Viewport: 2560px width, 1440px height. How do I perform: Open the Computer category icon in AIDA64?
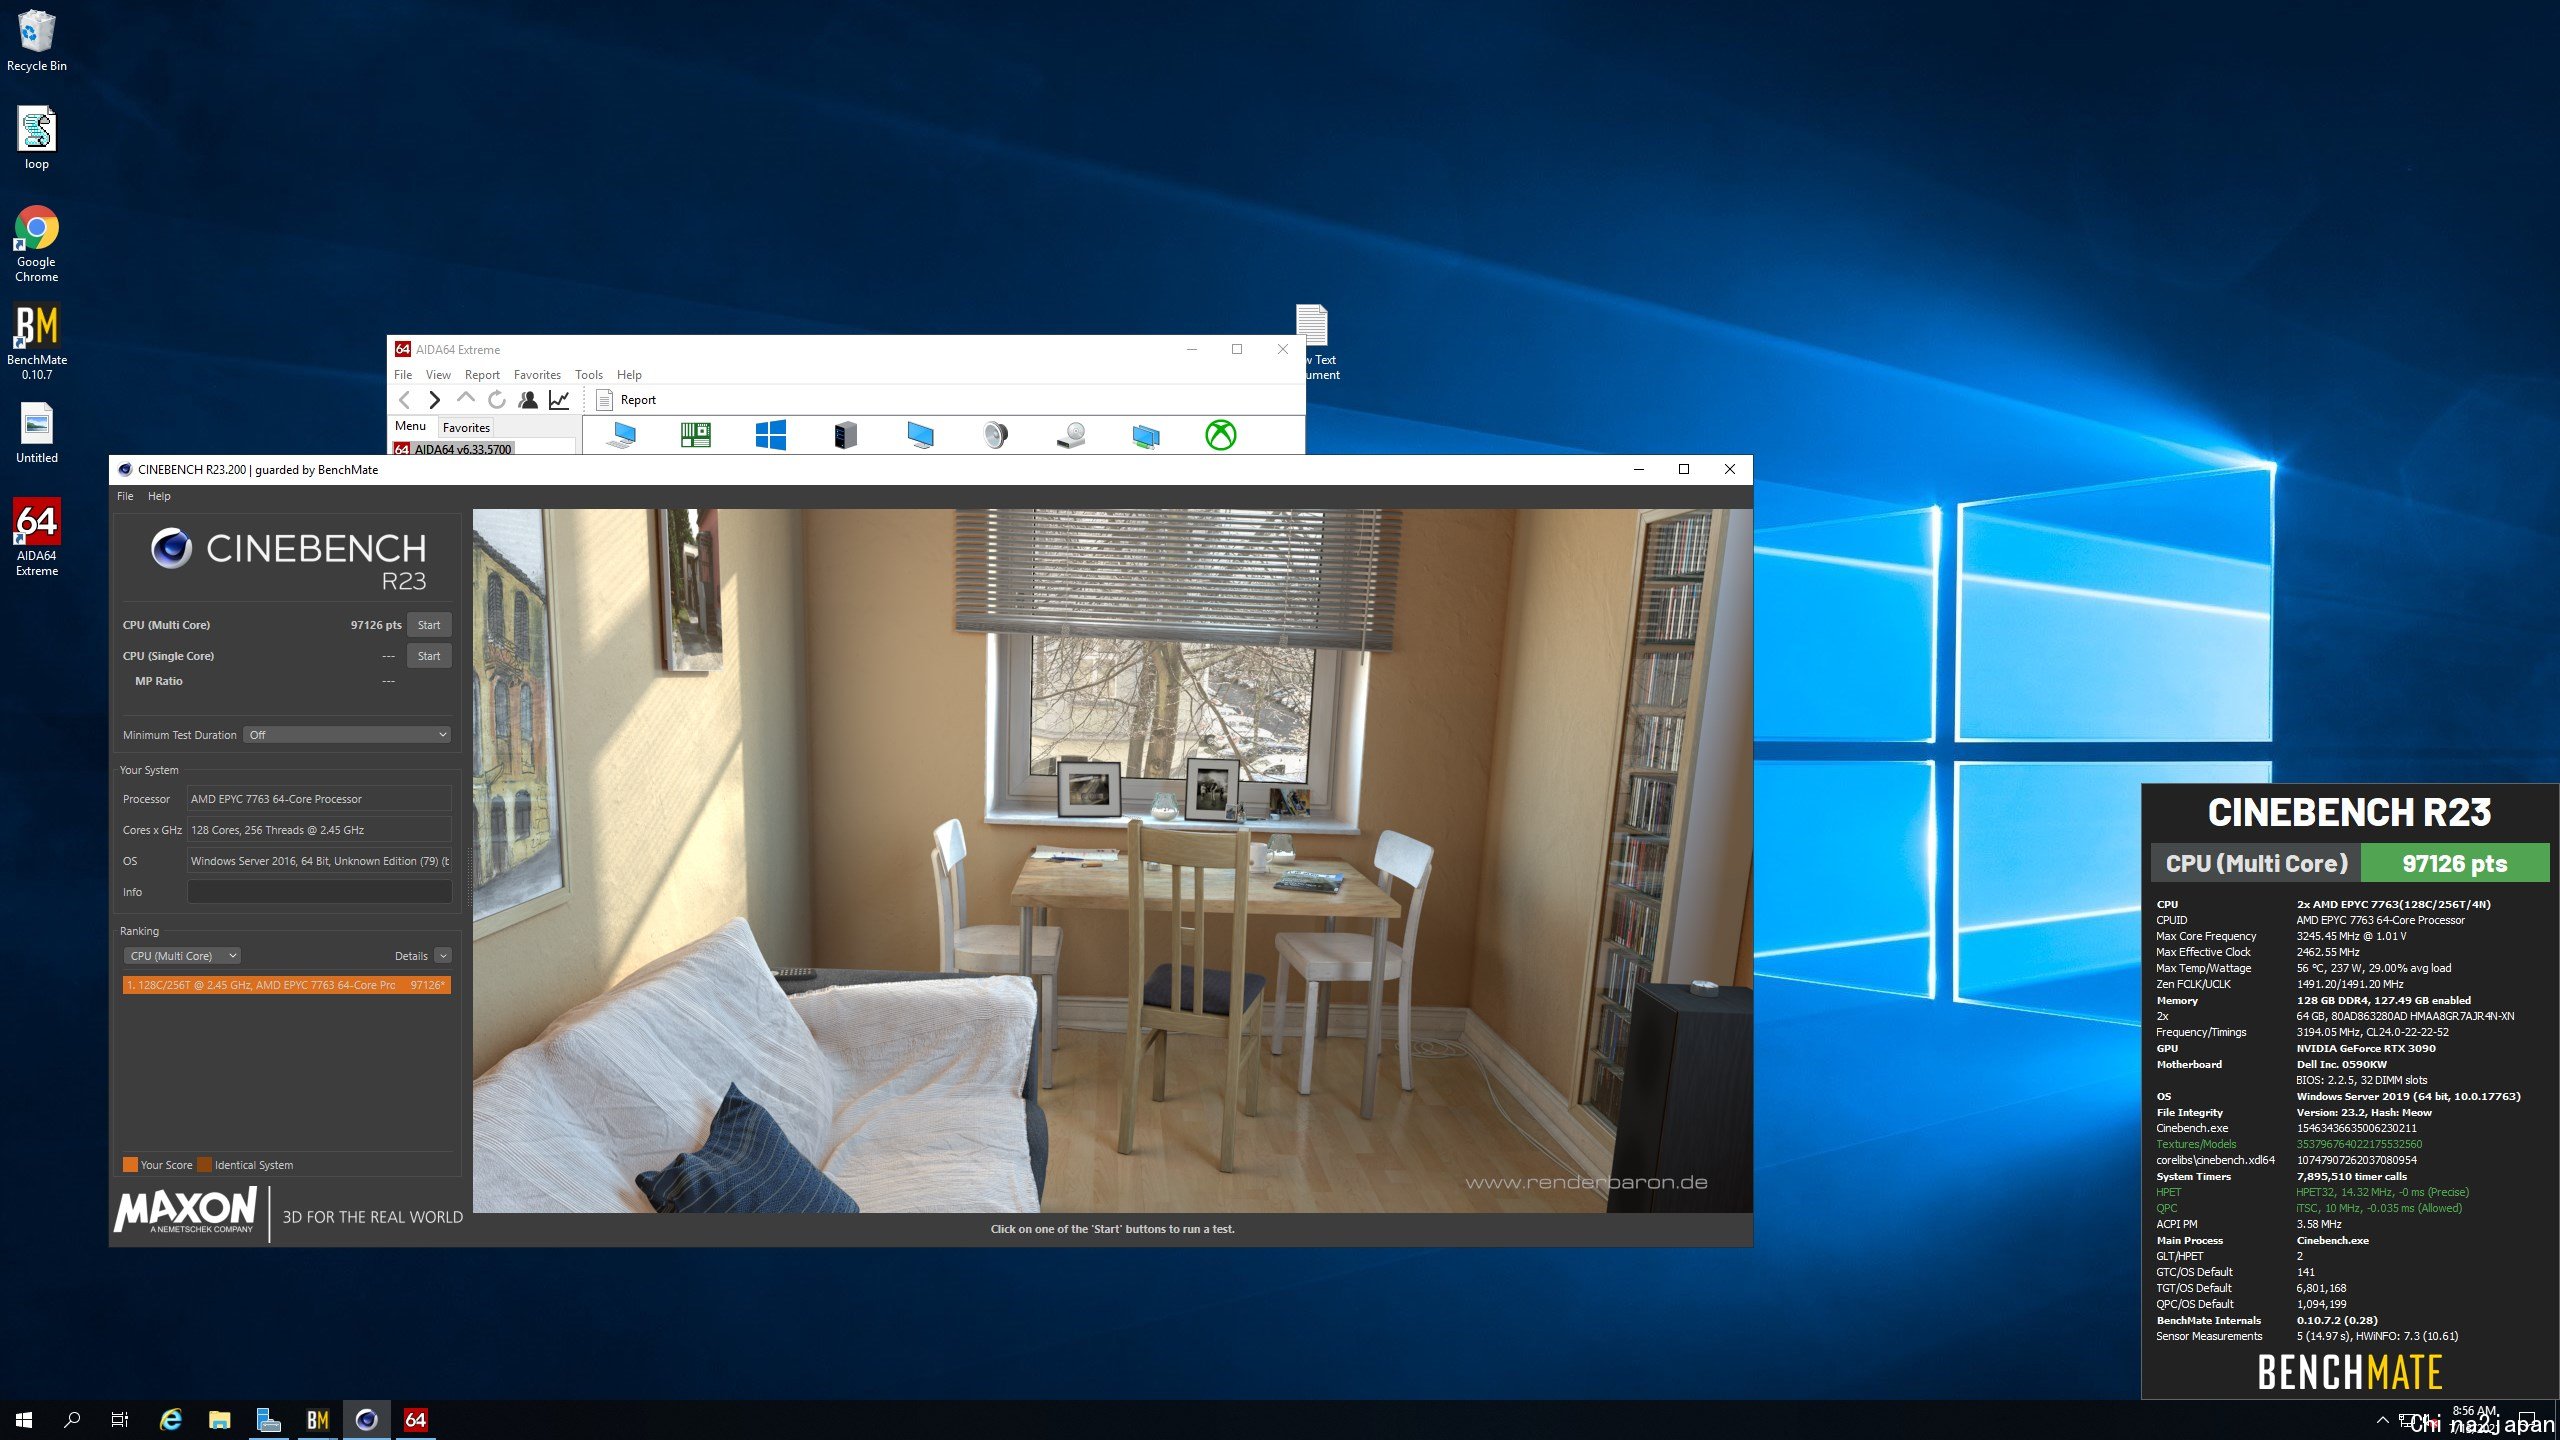coord(621,435)
